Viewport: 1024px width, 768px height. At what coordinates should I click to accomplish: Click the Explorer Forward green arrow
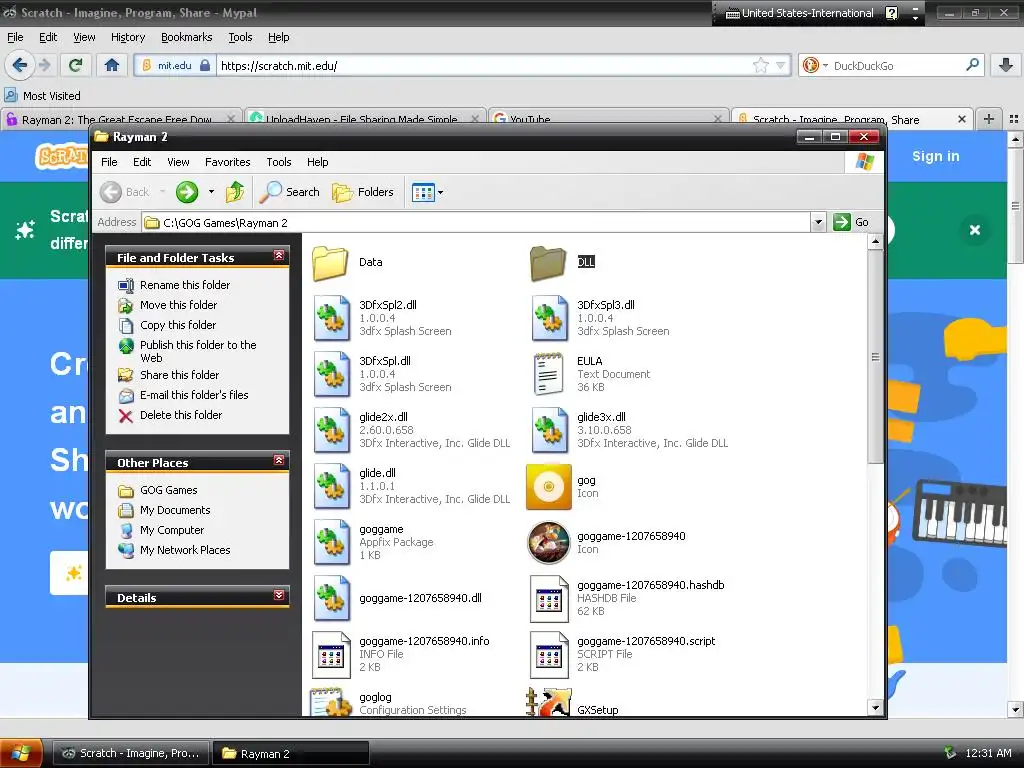tap(187, 192)
